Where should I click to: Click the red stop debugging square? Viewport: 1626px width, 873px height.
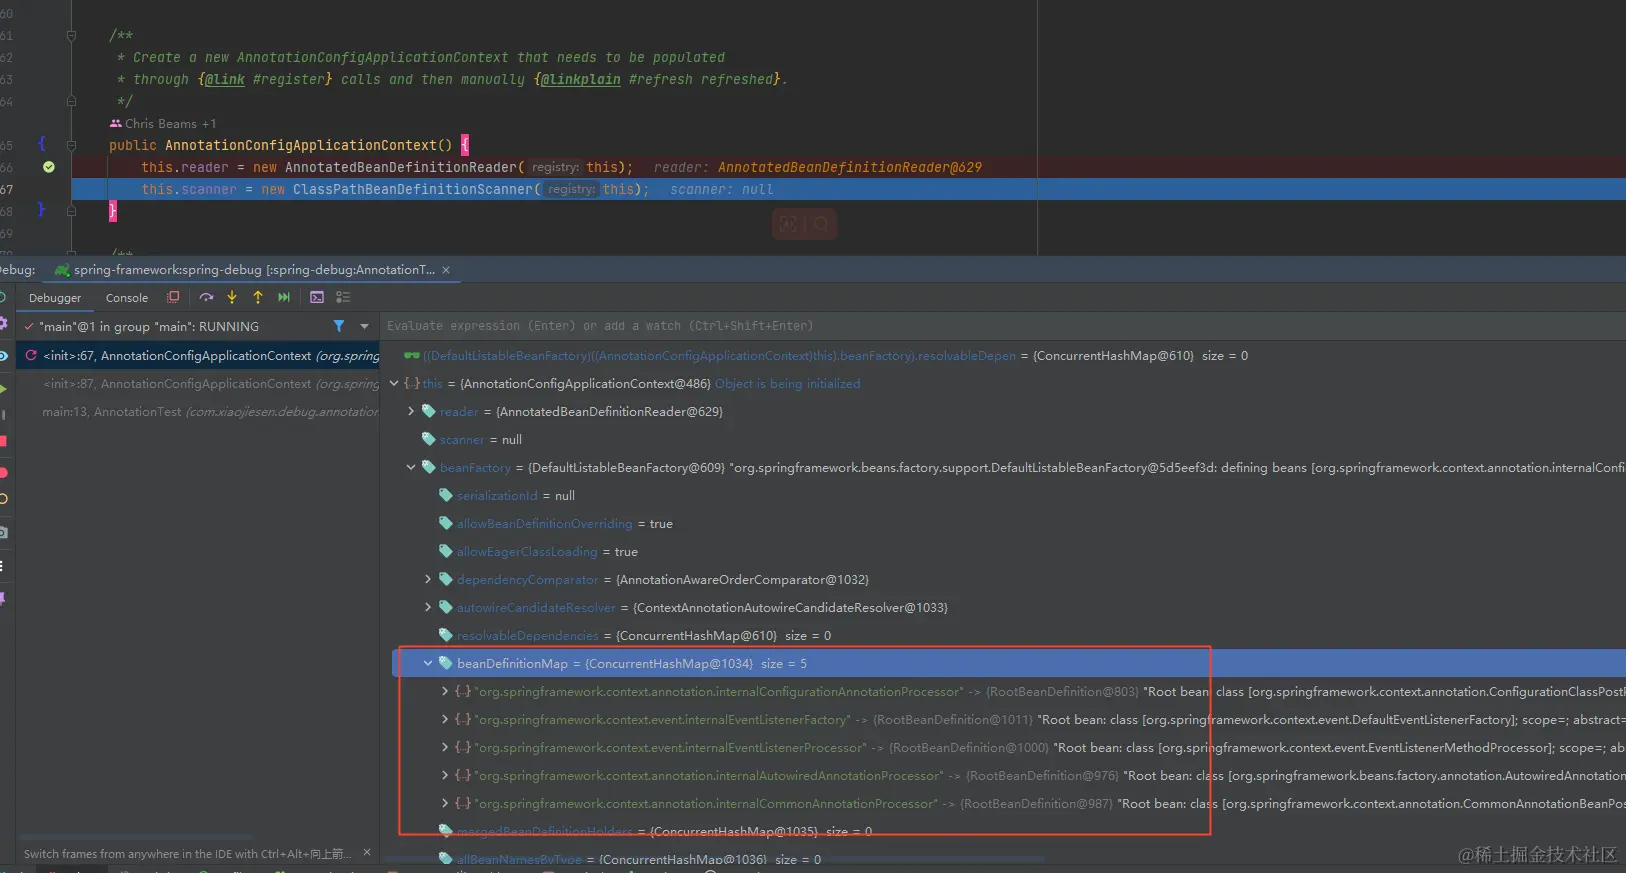click(3, 441)
